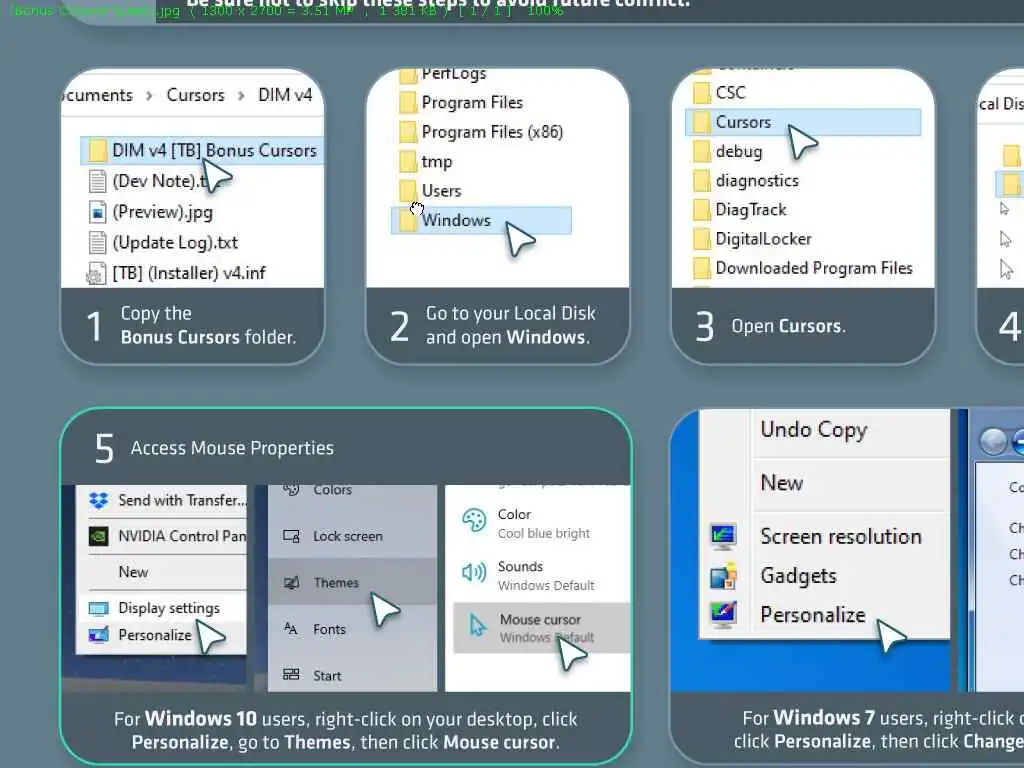1024x768 pixels.
Task: Click the monitor icon beside Windows 7 Personalize
Action: 724,615
